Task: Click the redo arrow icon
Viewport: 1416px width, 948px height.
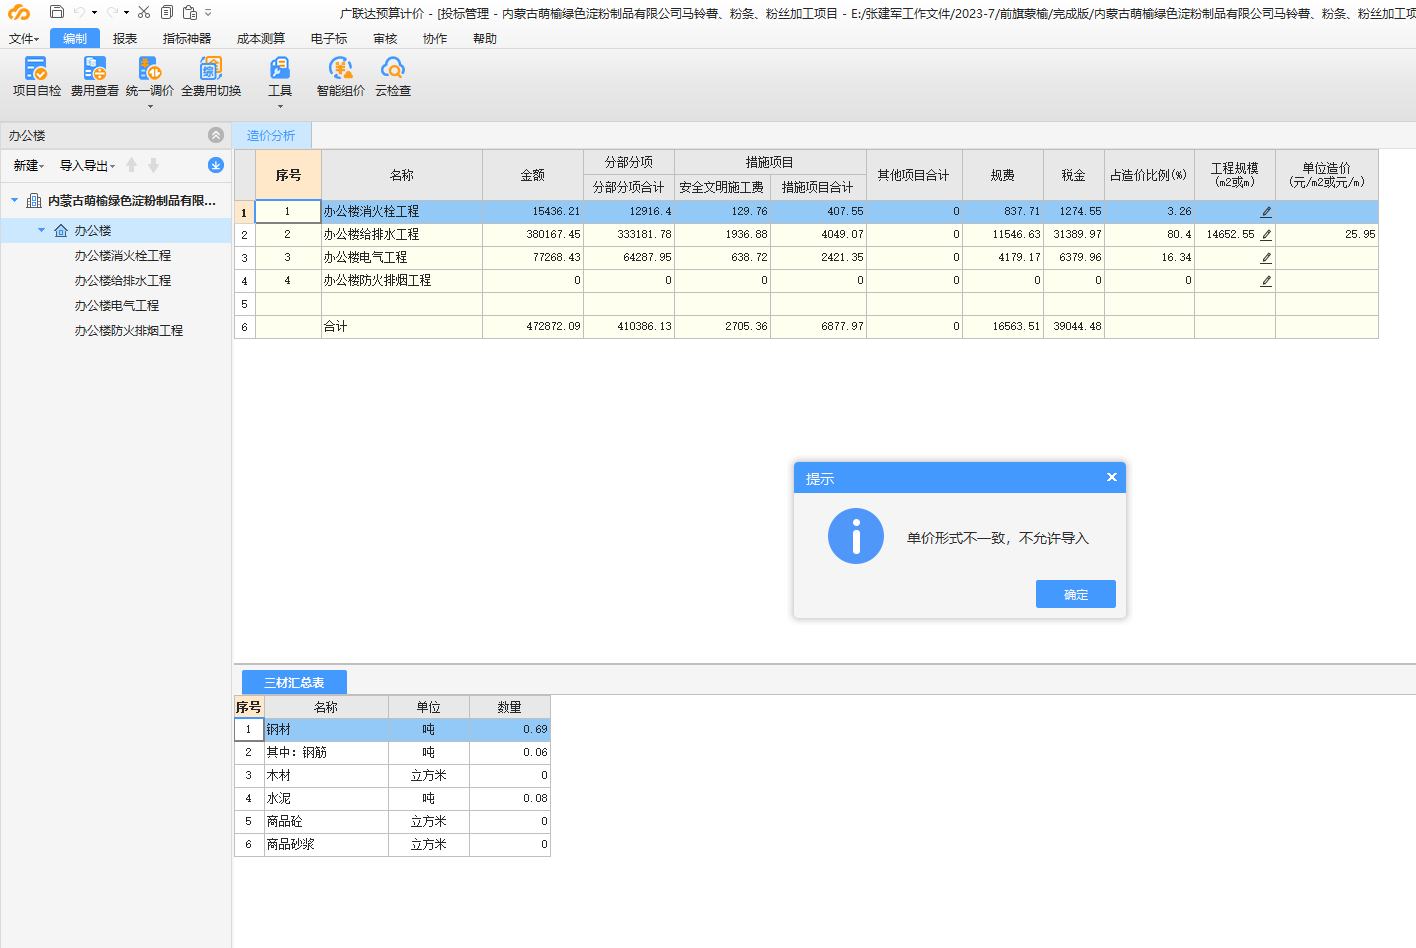Action: (112, 12)
